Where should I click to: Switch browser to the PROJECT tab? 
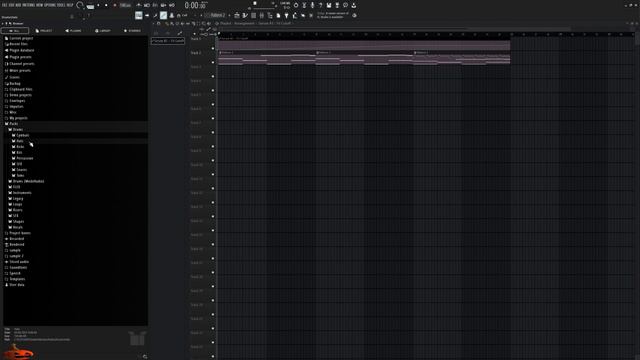click(x=44, y=31)
